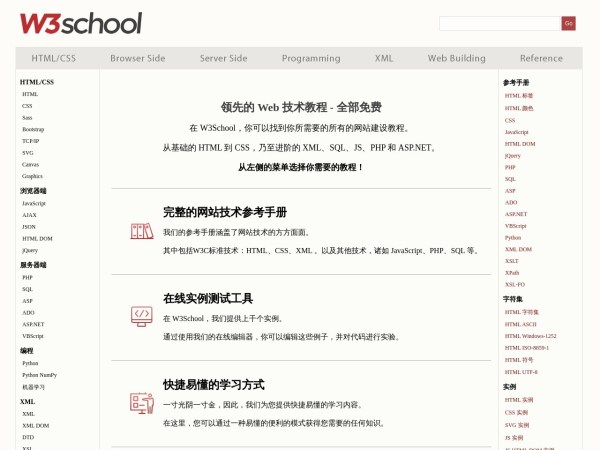
Task: Open the HTML Windows-1252 charset link
Action: pos(530,336)
